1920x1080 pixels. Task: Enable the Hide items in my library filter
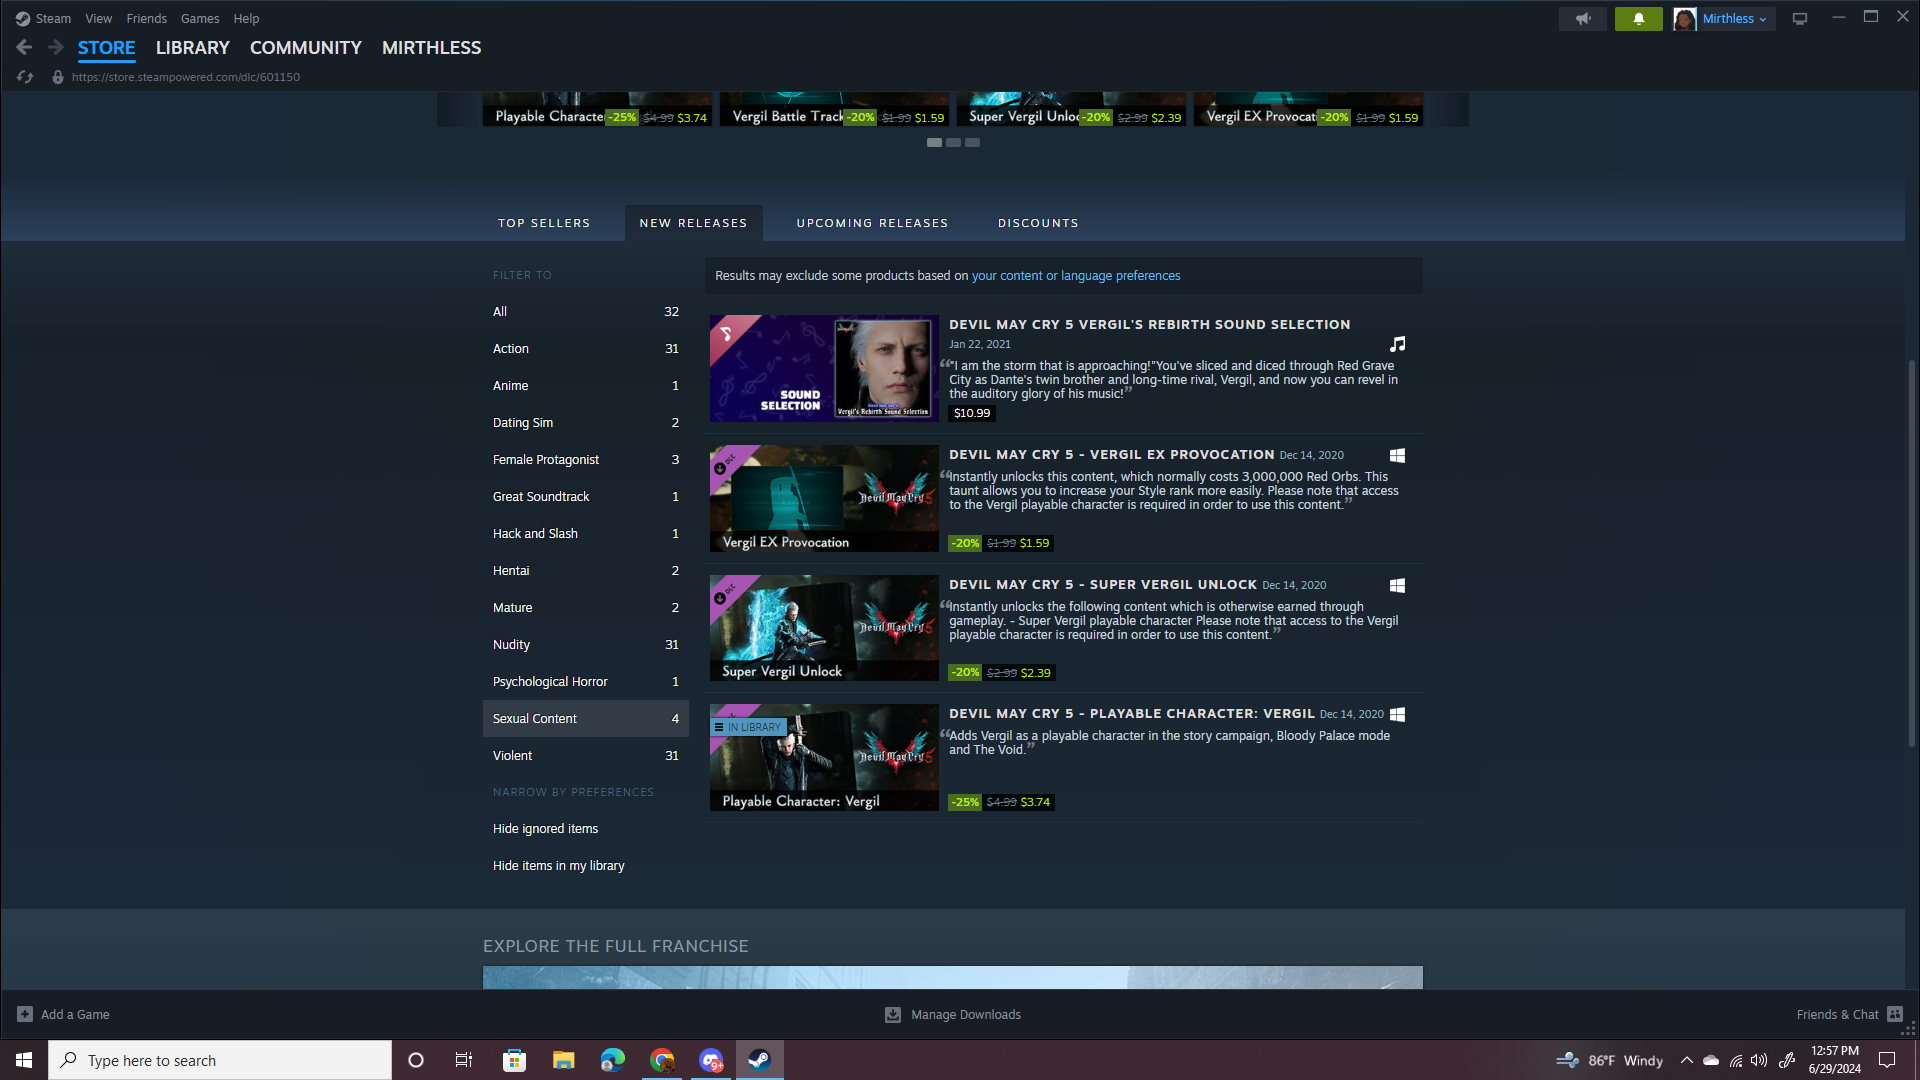point(558,865)
